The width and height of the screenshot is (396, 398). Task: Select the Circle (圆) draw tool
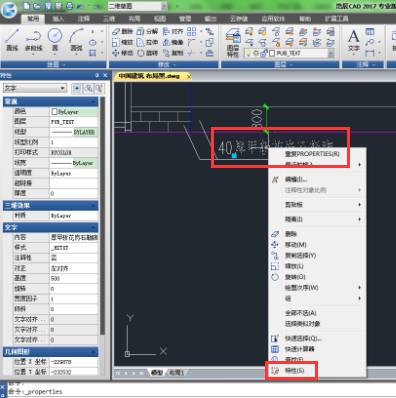coord(55,40)
